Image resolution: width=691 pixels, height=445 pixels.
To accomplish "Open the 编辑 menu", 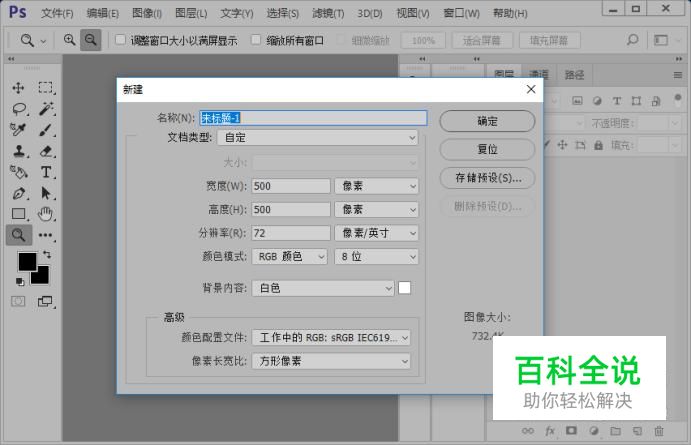I will pyautogui.click(x=103, y=13).
